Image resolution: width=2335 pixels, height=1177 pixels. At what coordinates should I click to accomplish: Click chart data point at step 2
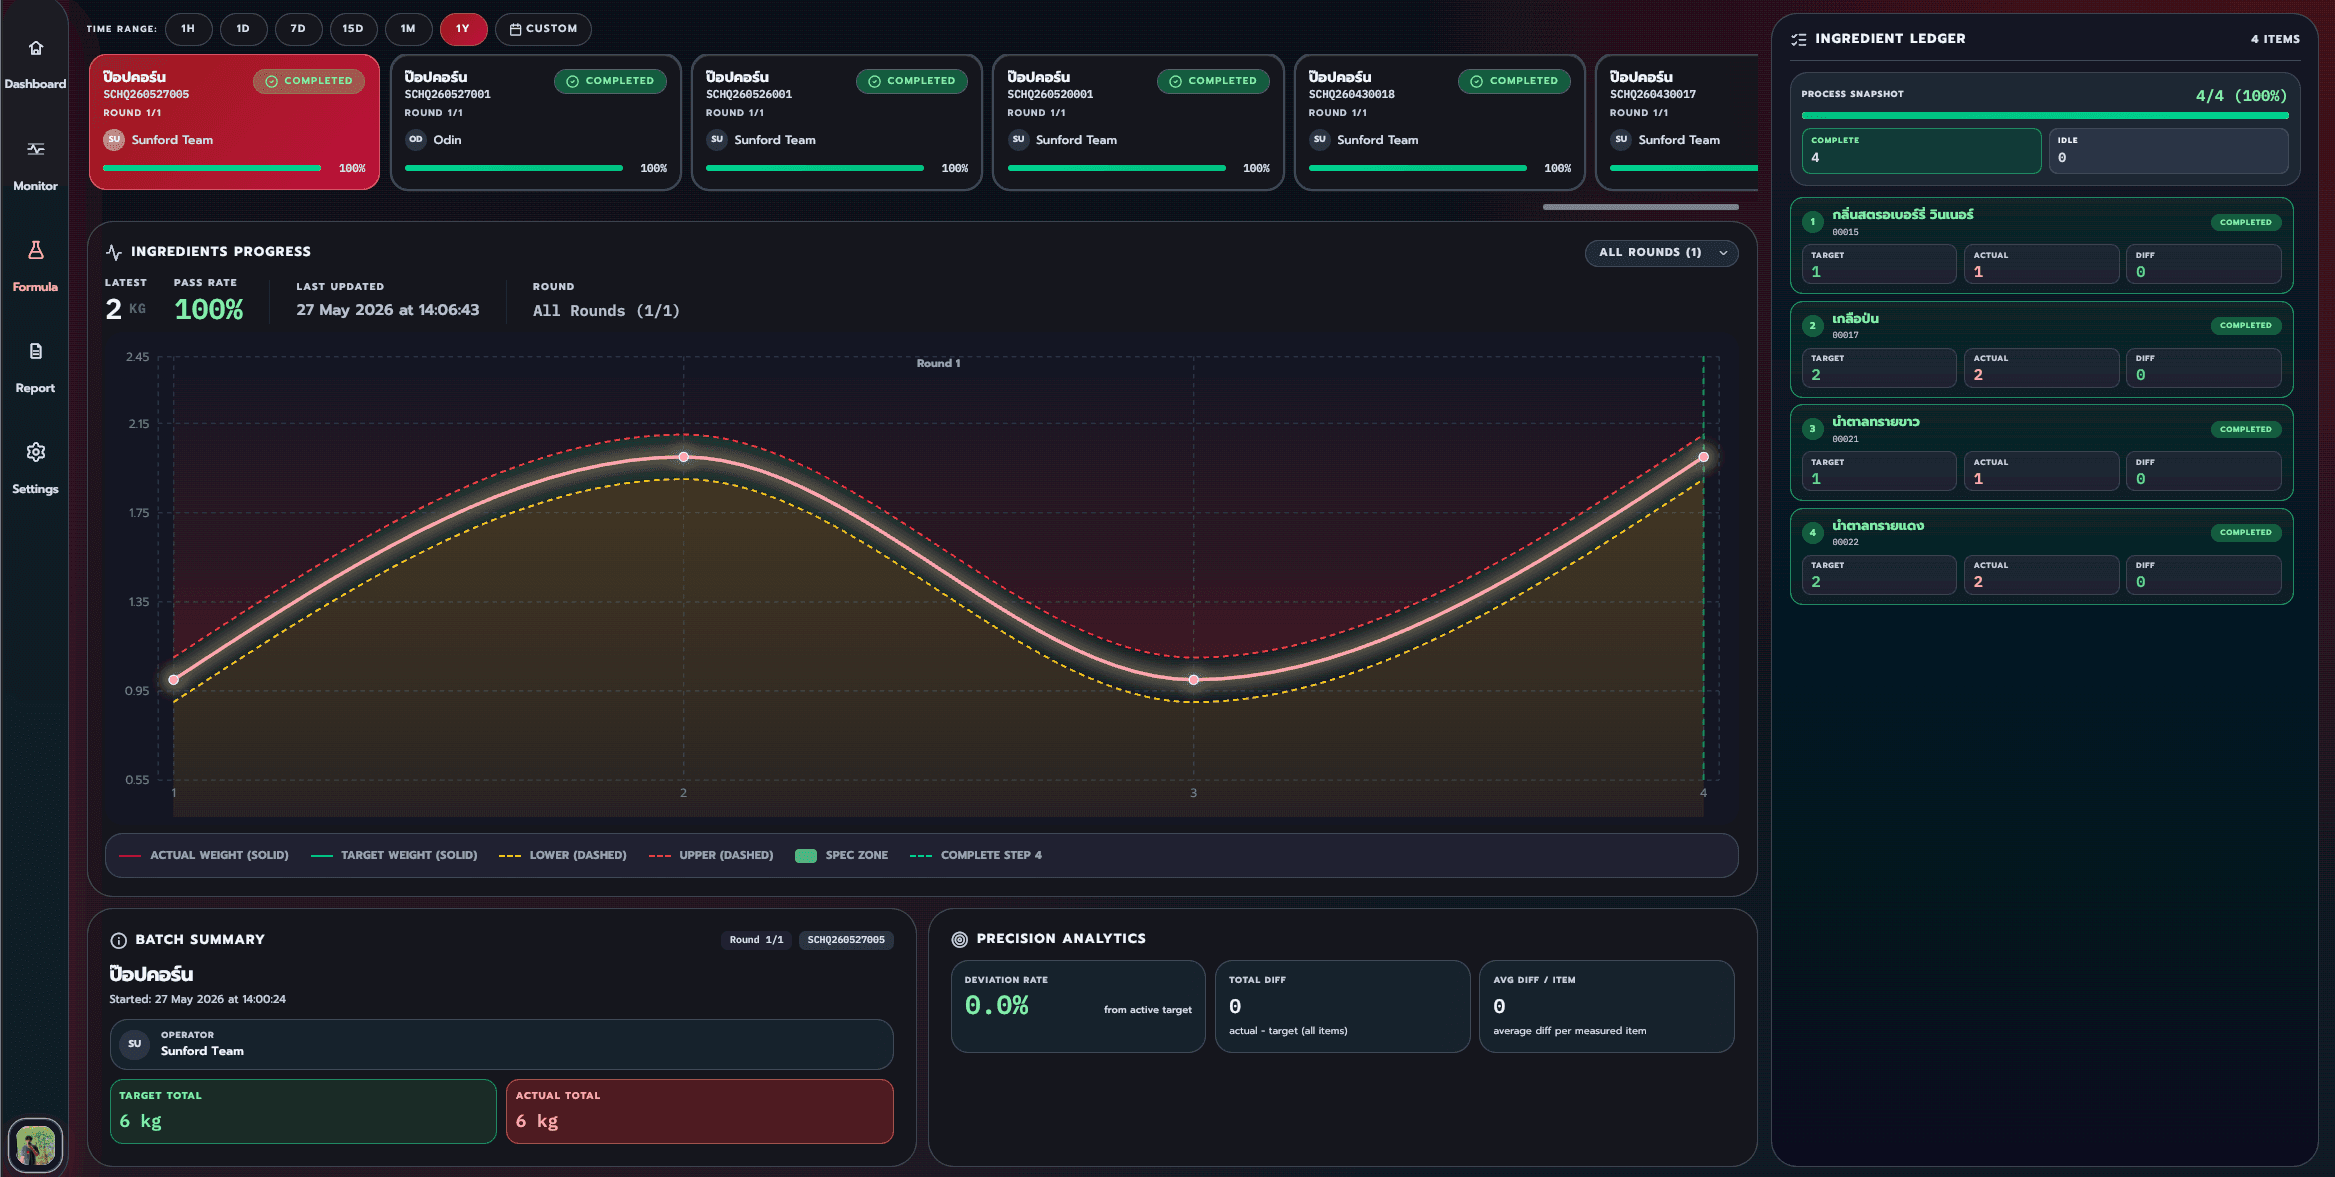pyautogui.click(x=684, y=457)
